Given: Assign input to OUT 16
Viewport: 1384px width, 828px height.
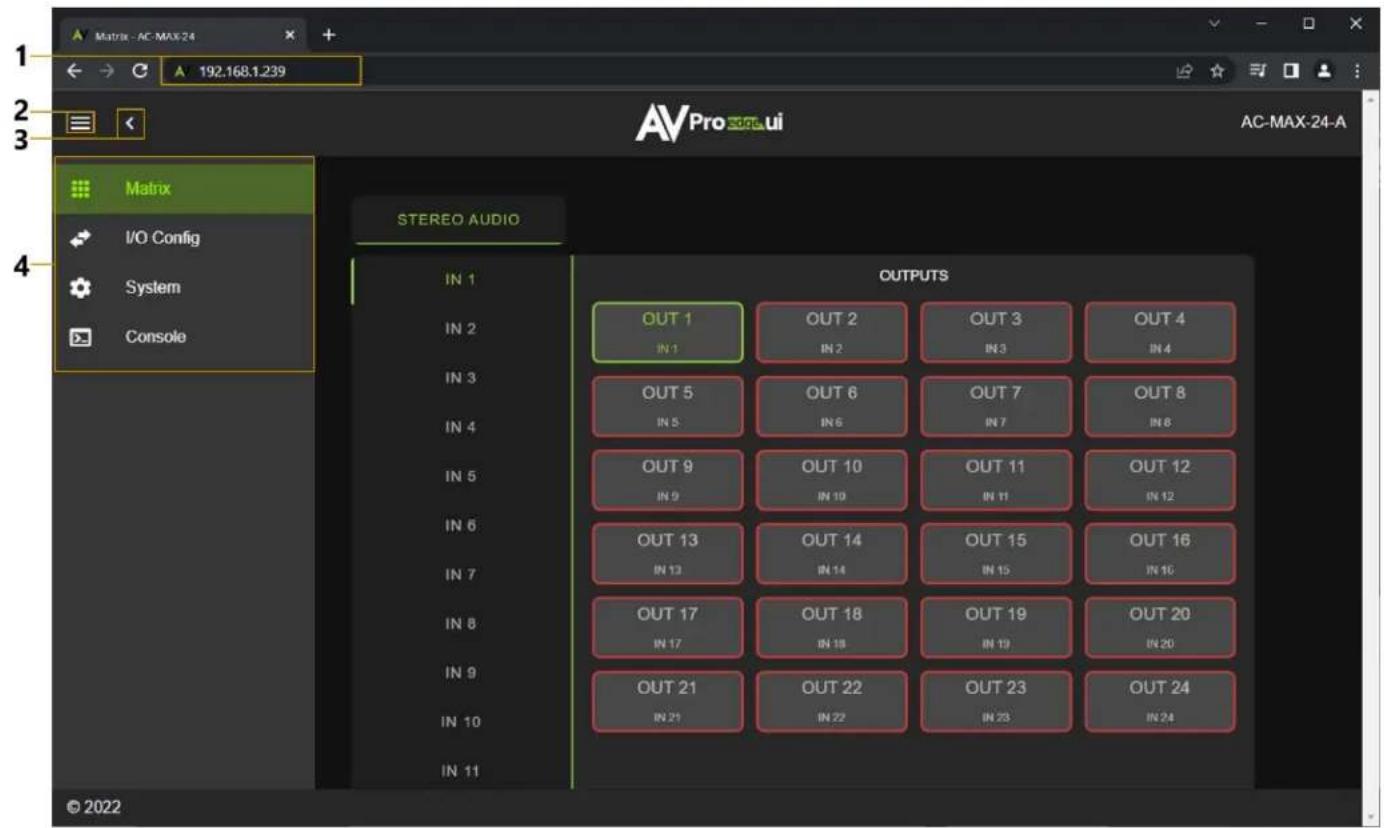Looking at the screenshot, I should pos(1160,554).
